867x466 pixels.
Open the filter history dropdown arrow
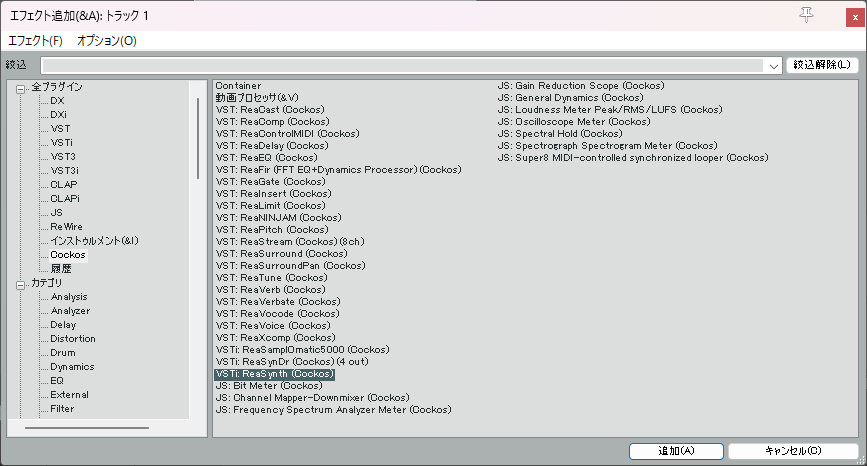(773, 66)
